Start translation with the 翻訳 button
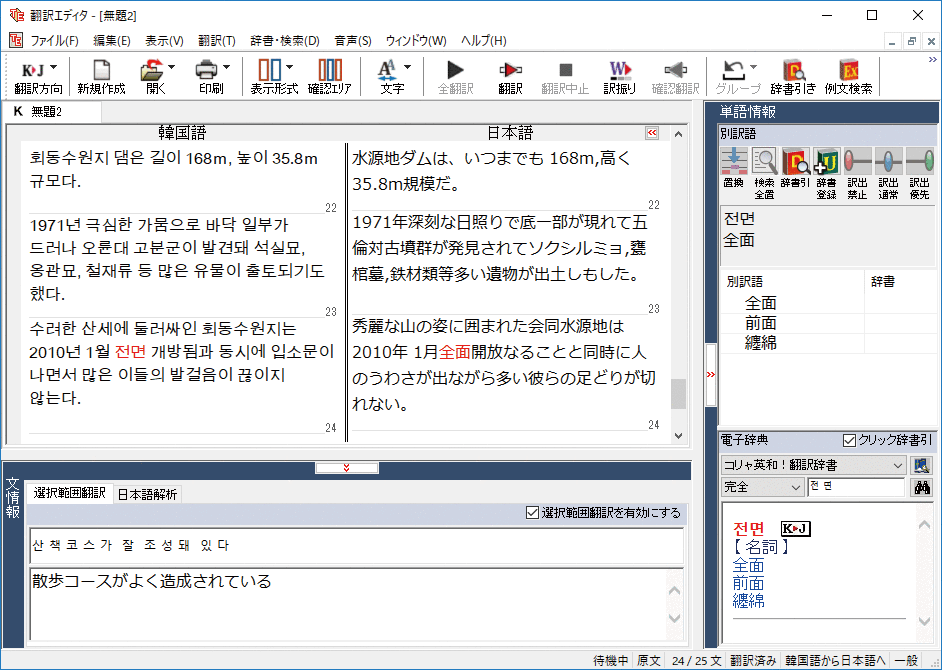The image size is (942, 670). (x=510, y=76)
